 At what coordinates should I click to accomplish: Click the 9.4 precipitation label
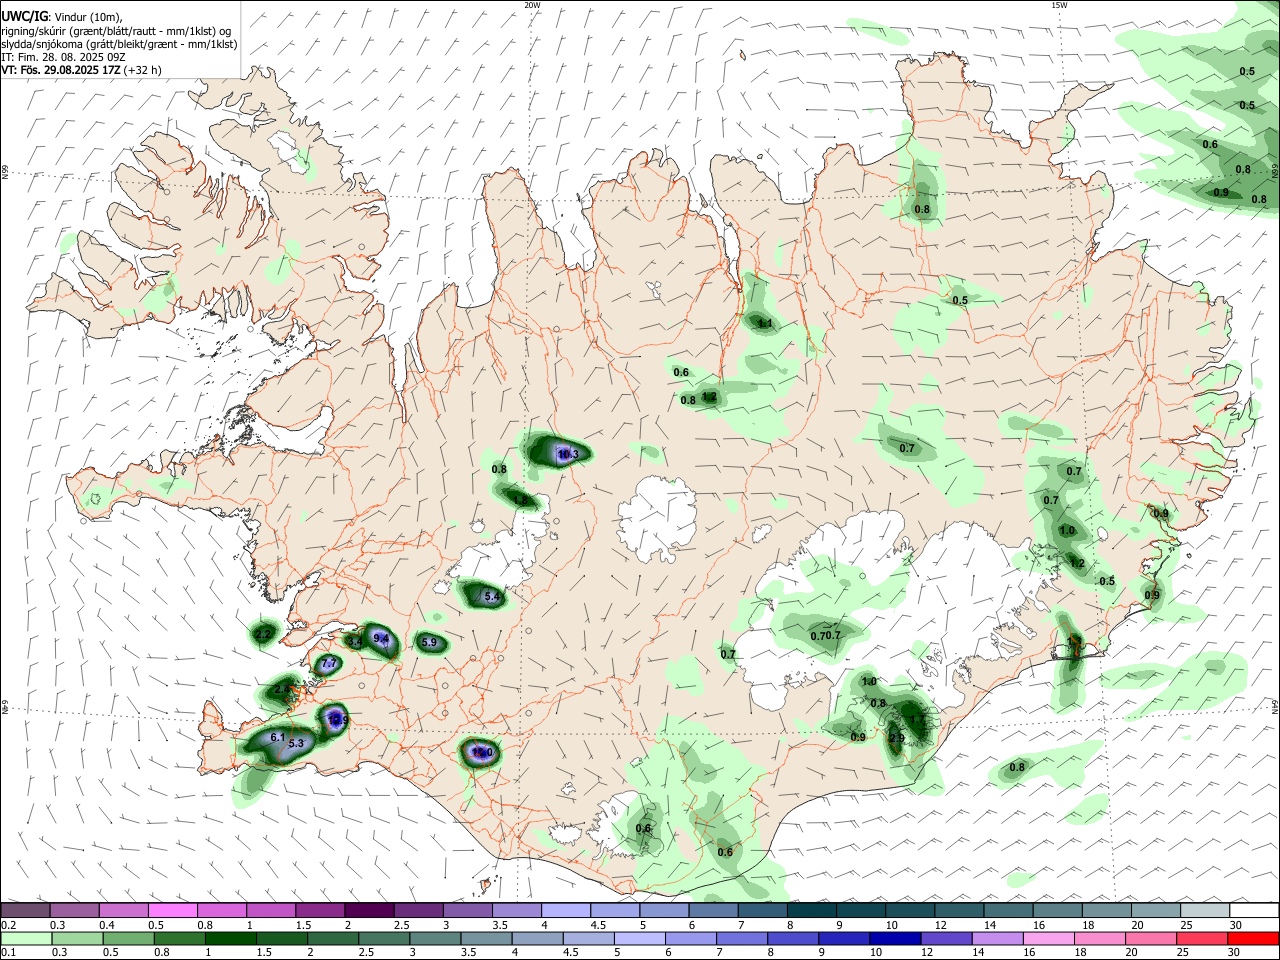(380, 638)
